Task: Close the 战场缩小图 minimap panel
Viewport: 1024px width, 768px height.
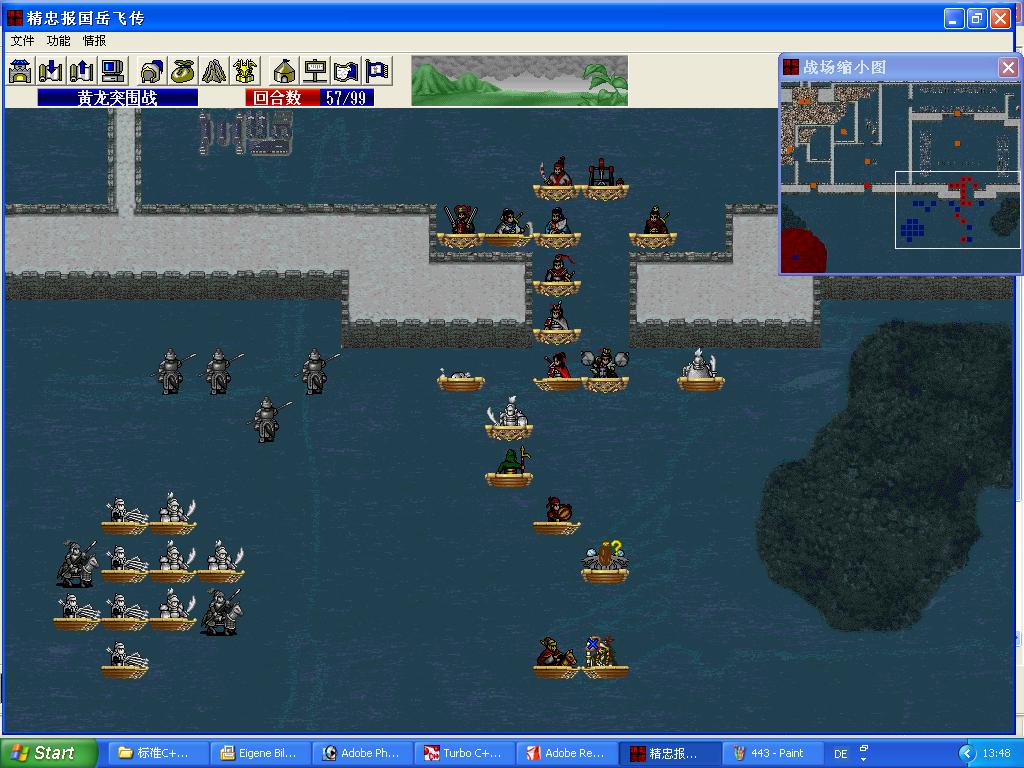Action: (x=1008, y=67)
